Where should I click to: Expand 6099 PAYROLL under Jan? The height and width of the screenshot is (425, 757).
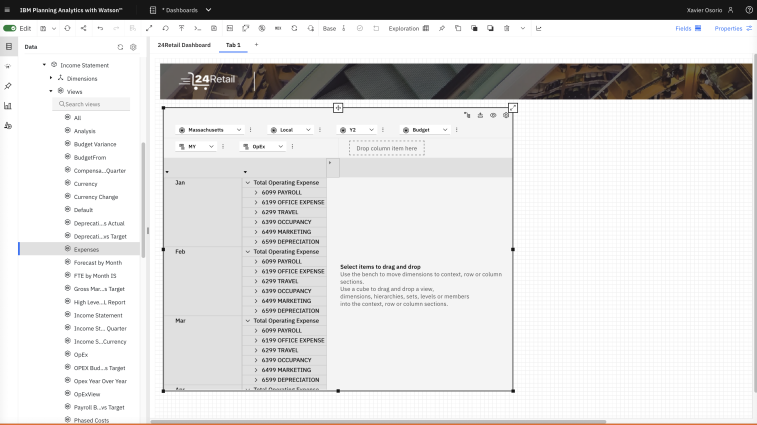(x=256, y=192)
